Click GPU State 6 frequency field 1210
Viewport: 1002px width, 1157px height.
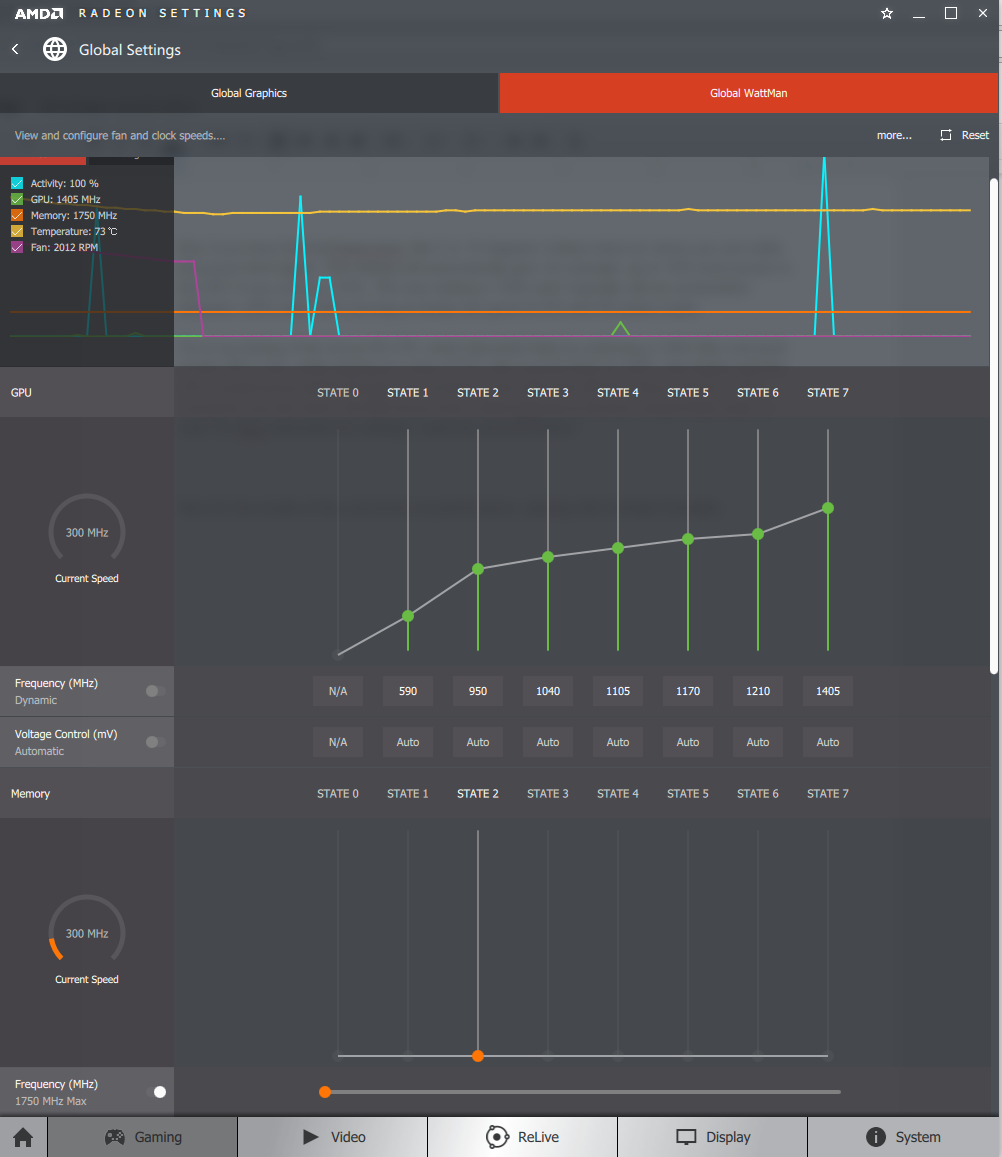pyautogui.click(x=758, y=691)
